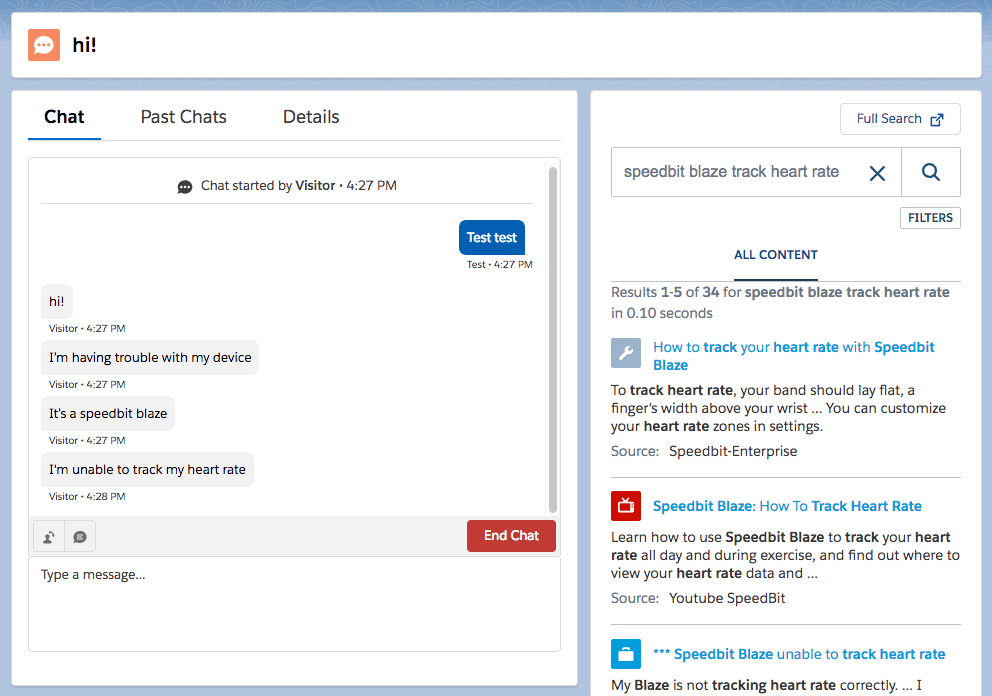Expand the FILTERS options

click(930, 218)
